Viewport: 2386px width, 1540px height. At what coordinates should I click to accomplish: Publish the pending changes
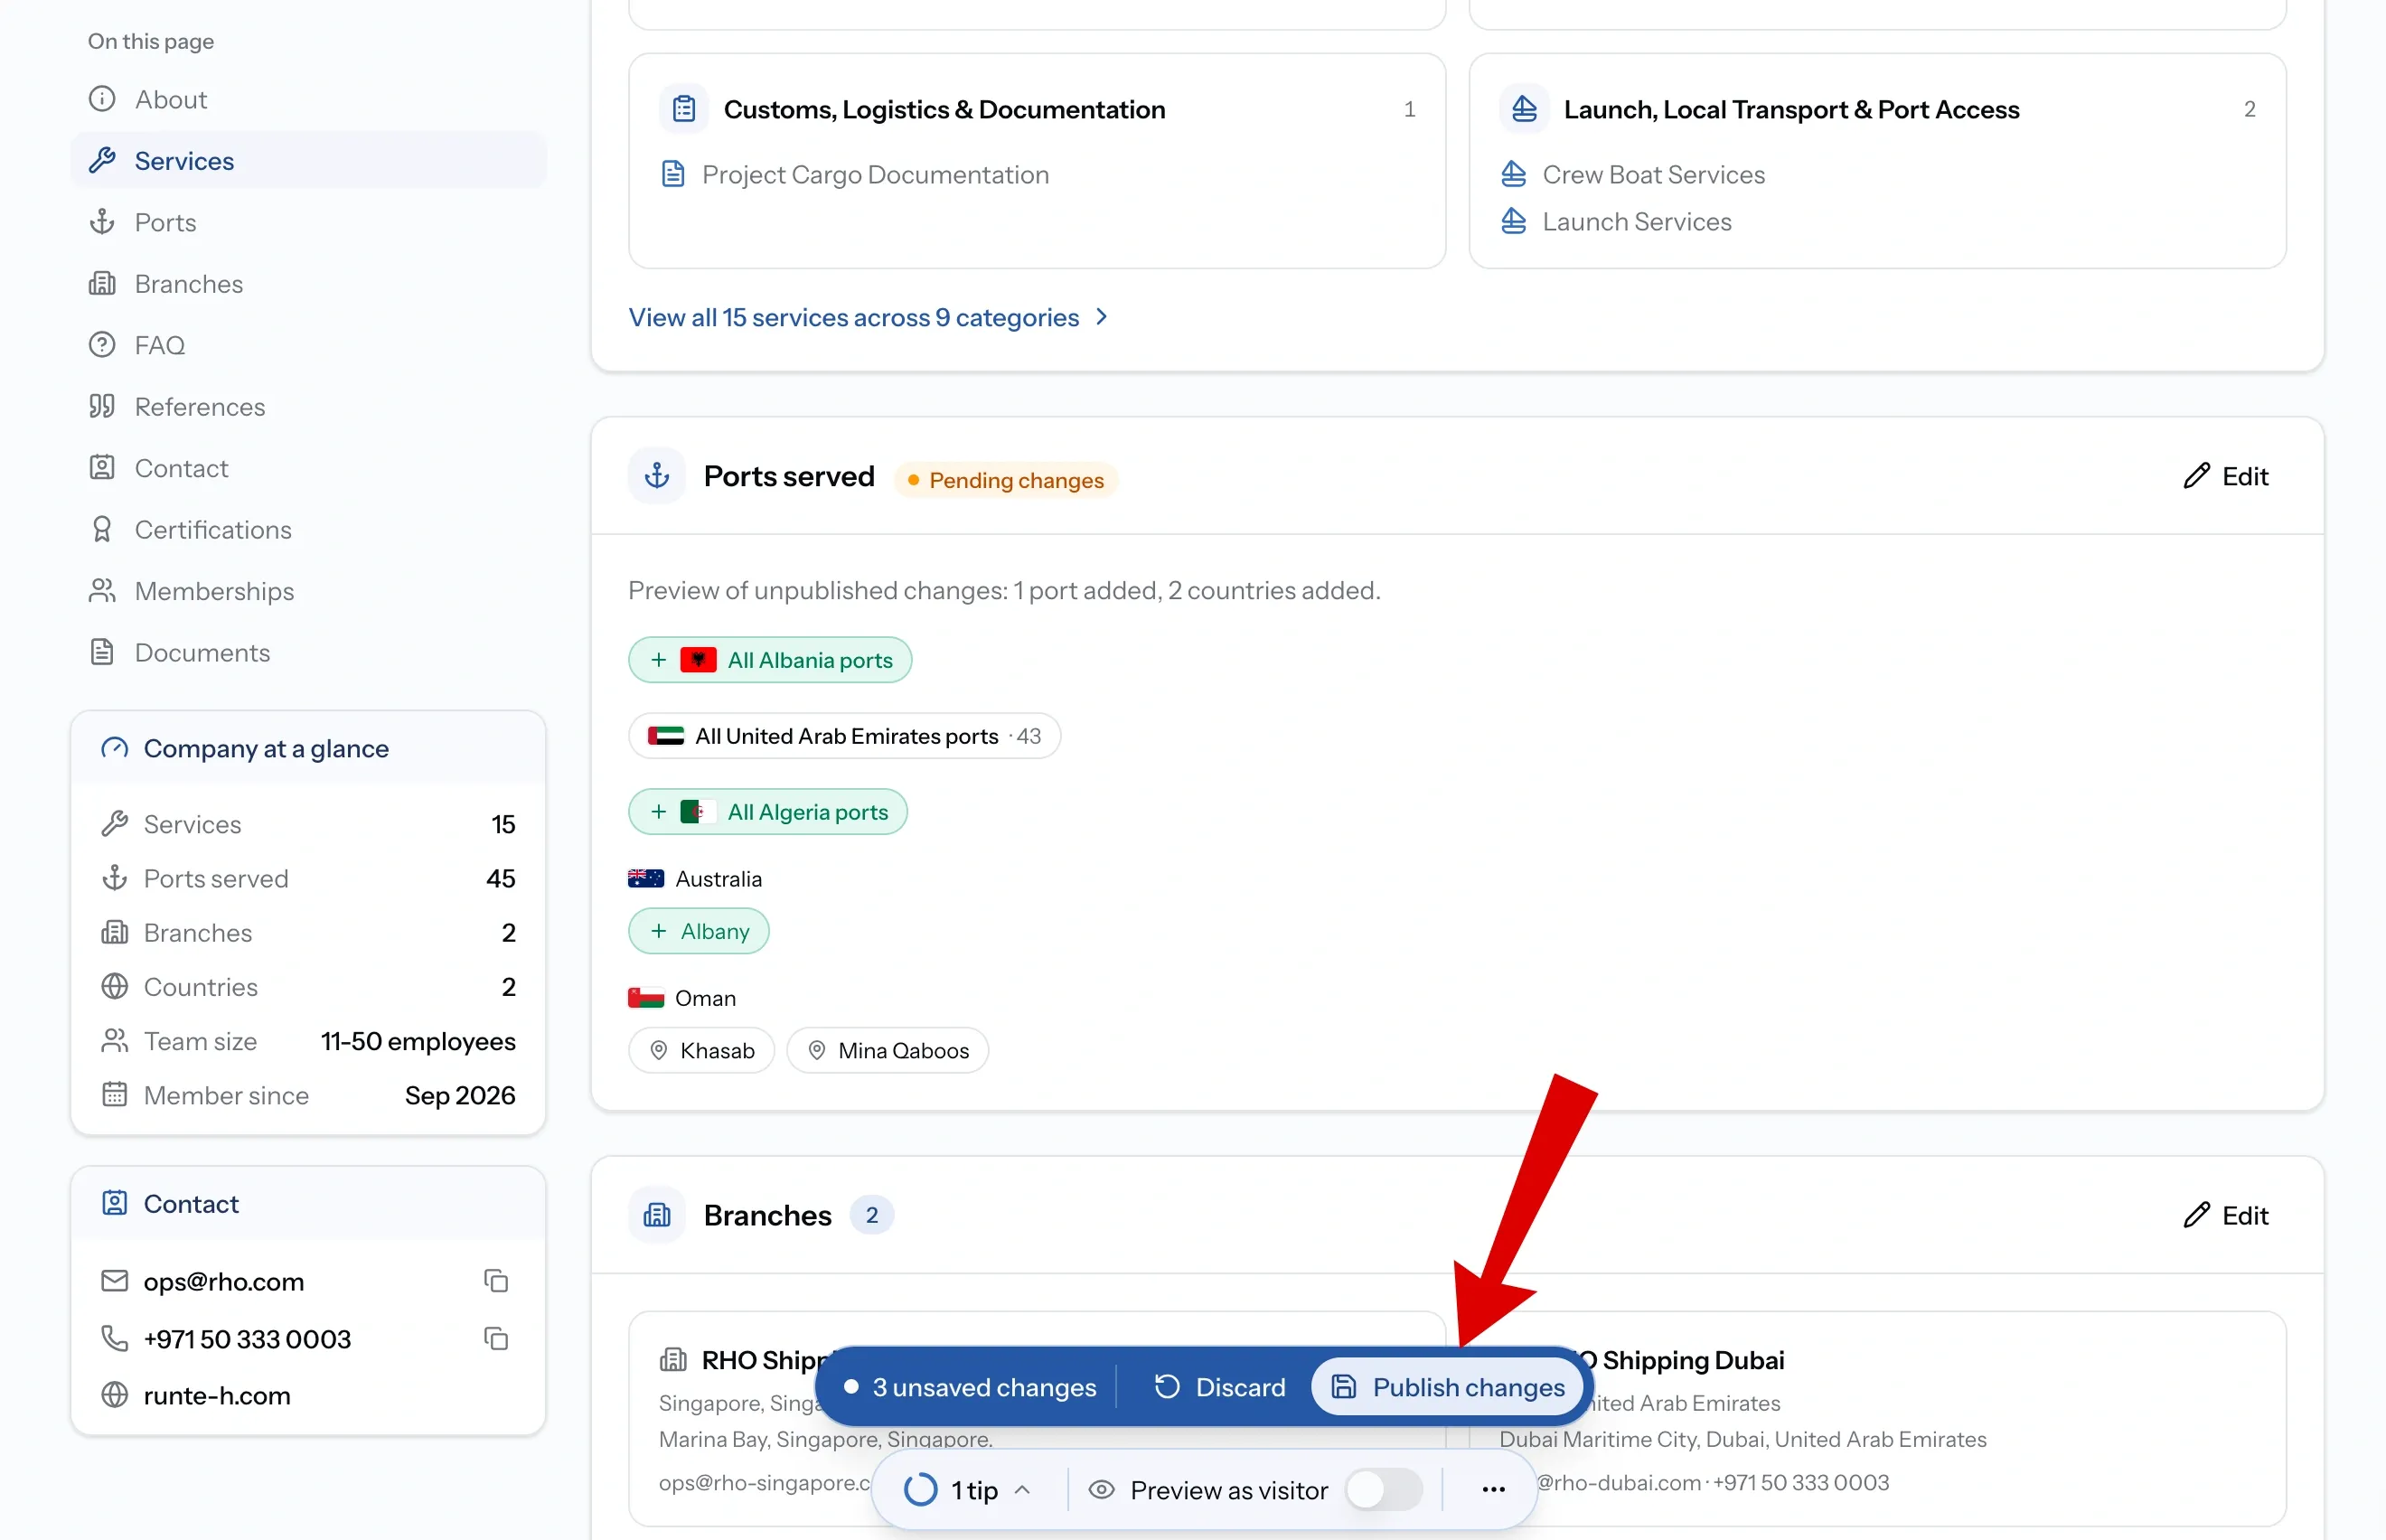click(1448, 1387)
